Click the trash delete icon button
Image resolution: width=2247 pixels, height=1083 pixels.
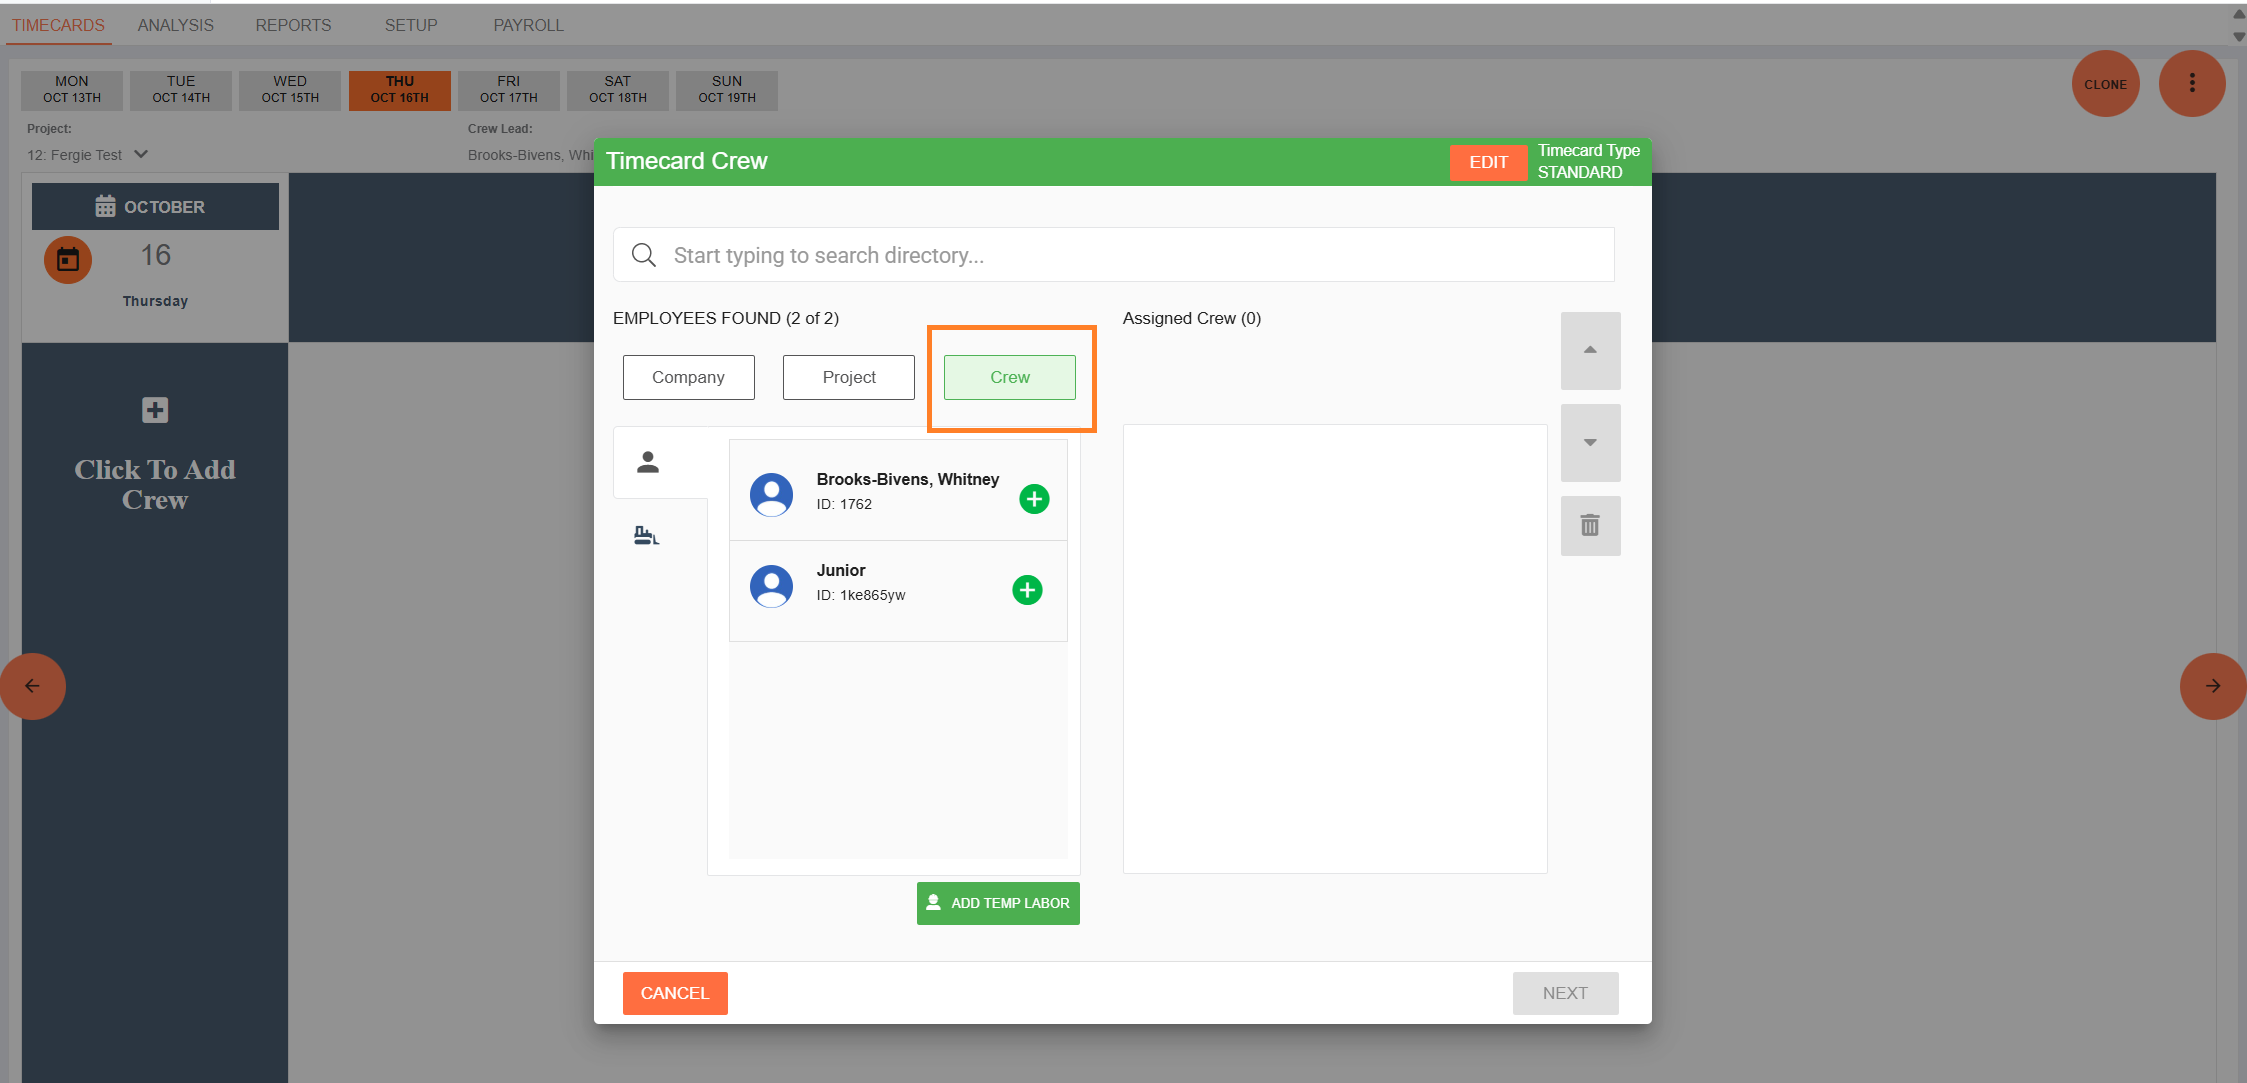coord(1590,525)
